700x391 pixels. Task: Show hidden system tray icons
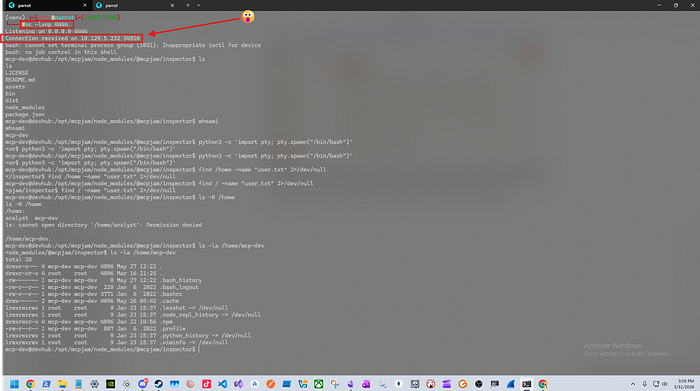633,384
